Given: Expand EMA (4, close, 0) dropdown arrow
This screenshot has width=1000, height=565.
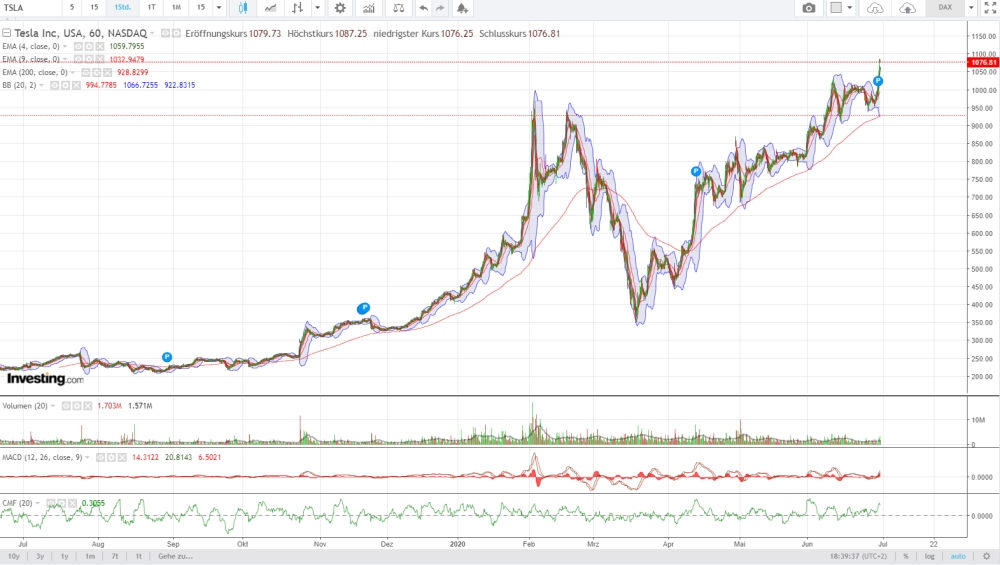Looking at the screenshot, I should click(x=65, y=47).
